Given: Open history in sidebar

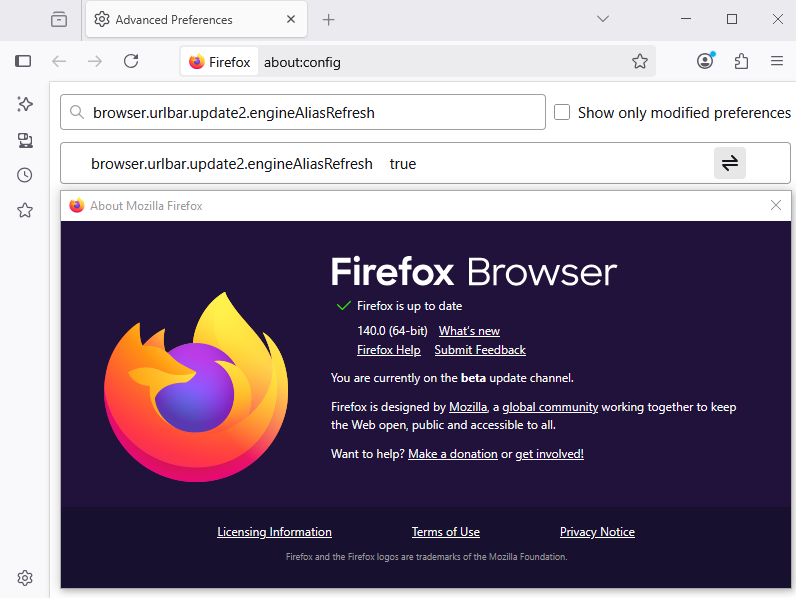Looking at the screenshot, I should [24, 175].
